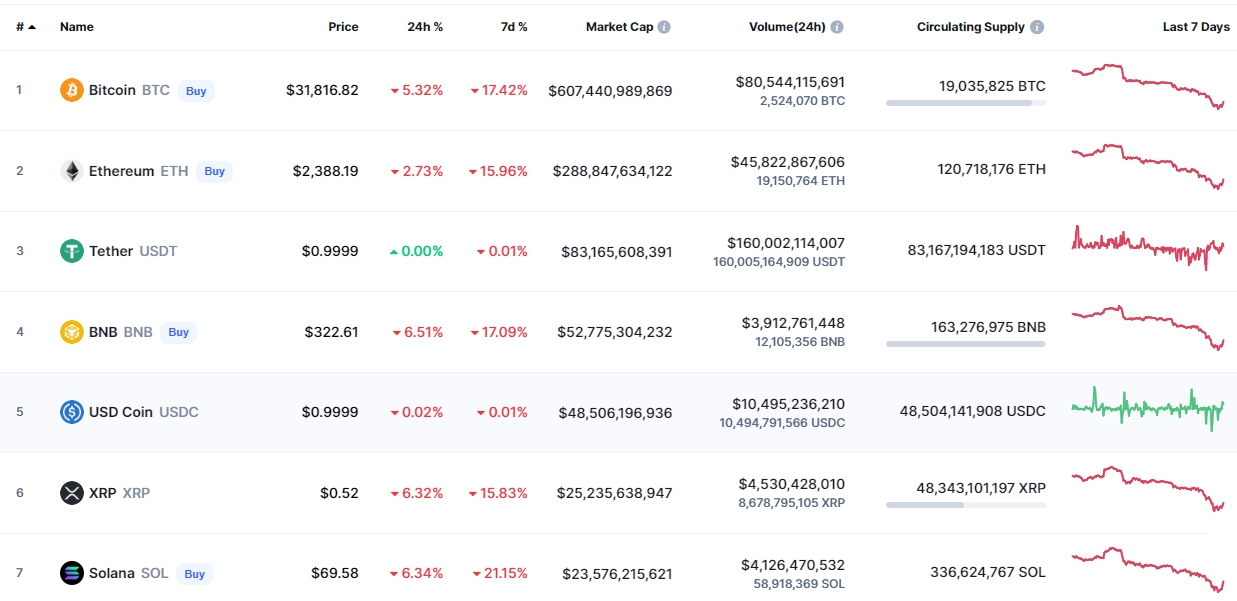Viewport: 1237px width, 601px height.
Task: Click the Last 7 Days column header
Action: (x=1196, y=27)
